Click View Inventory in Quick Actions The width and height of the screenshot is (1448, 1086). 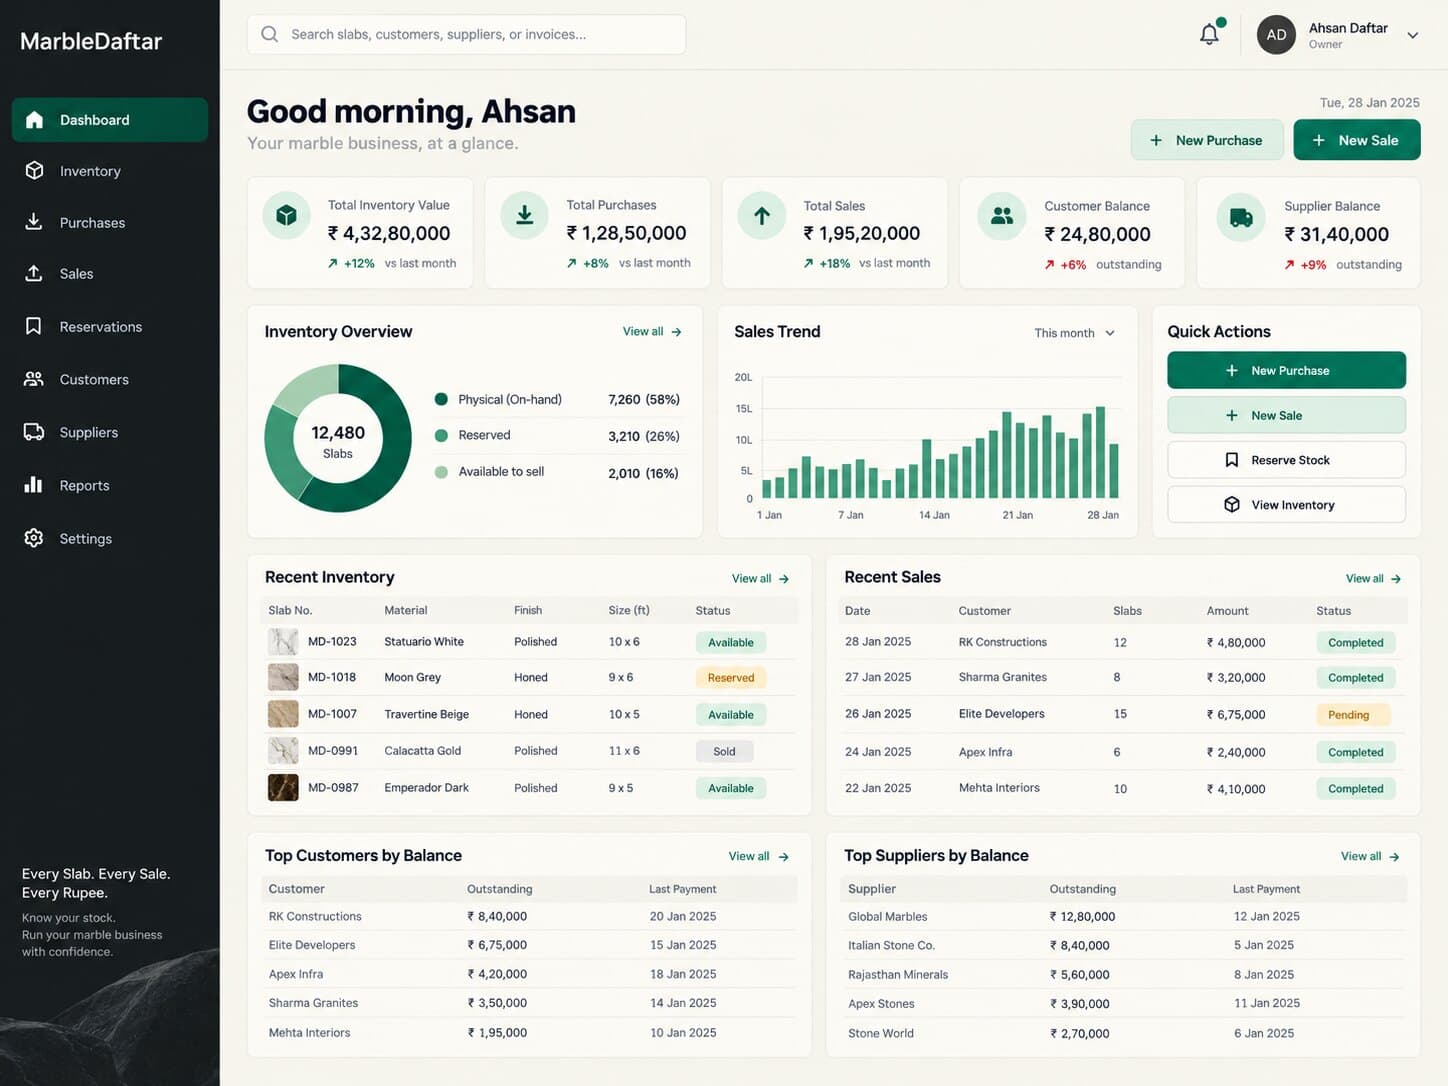pos(1286,505)
